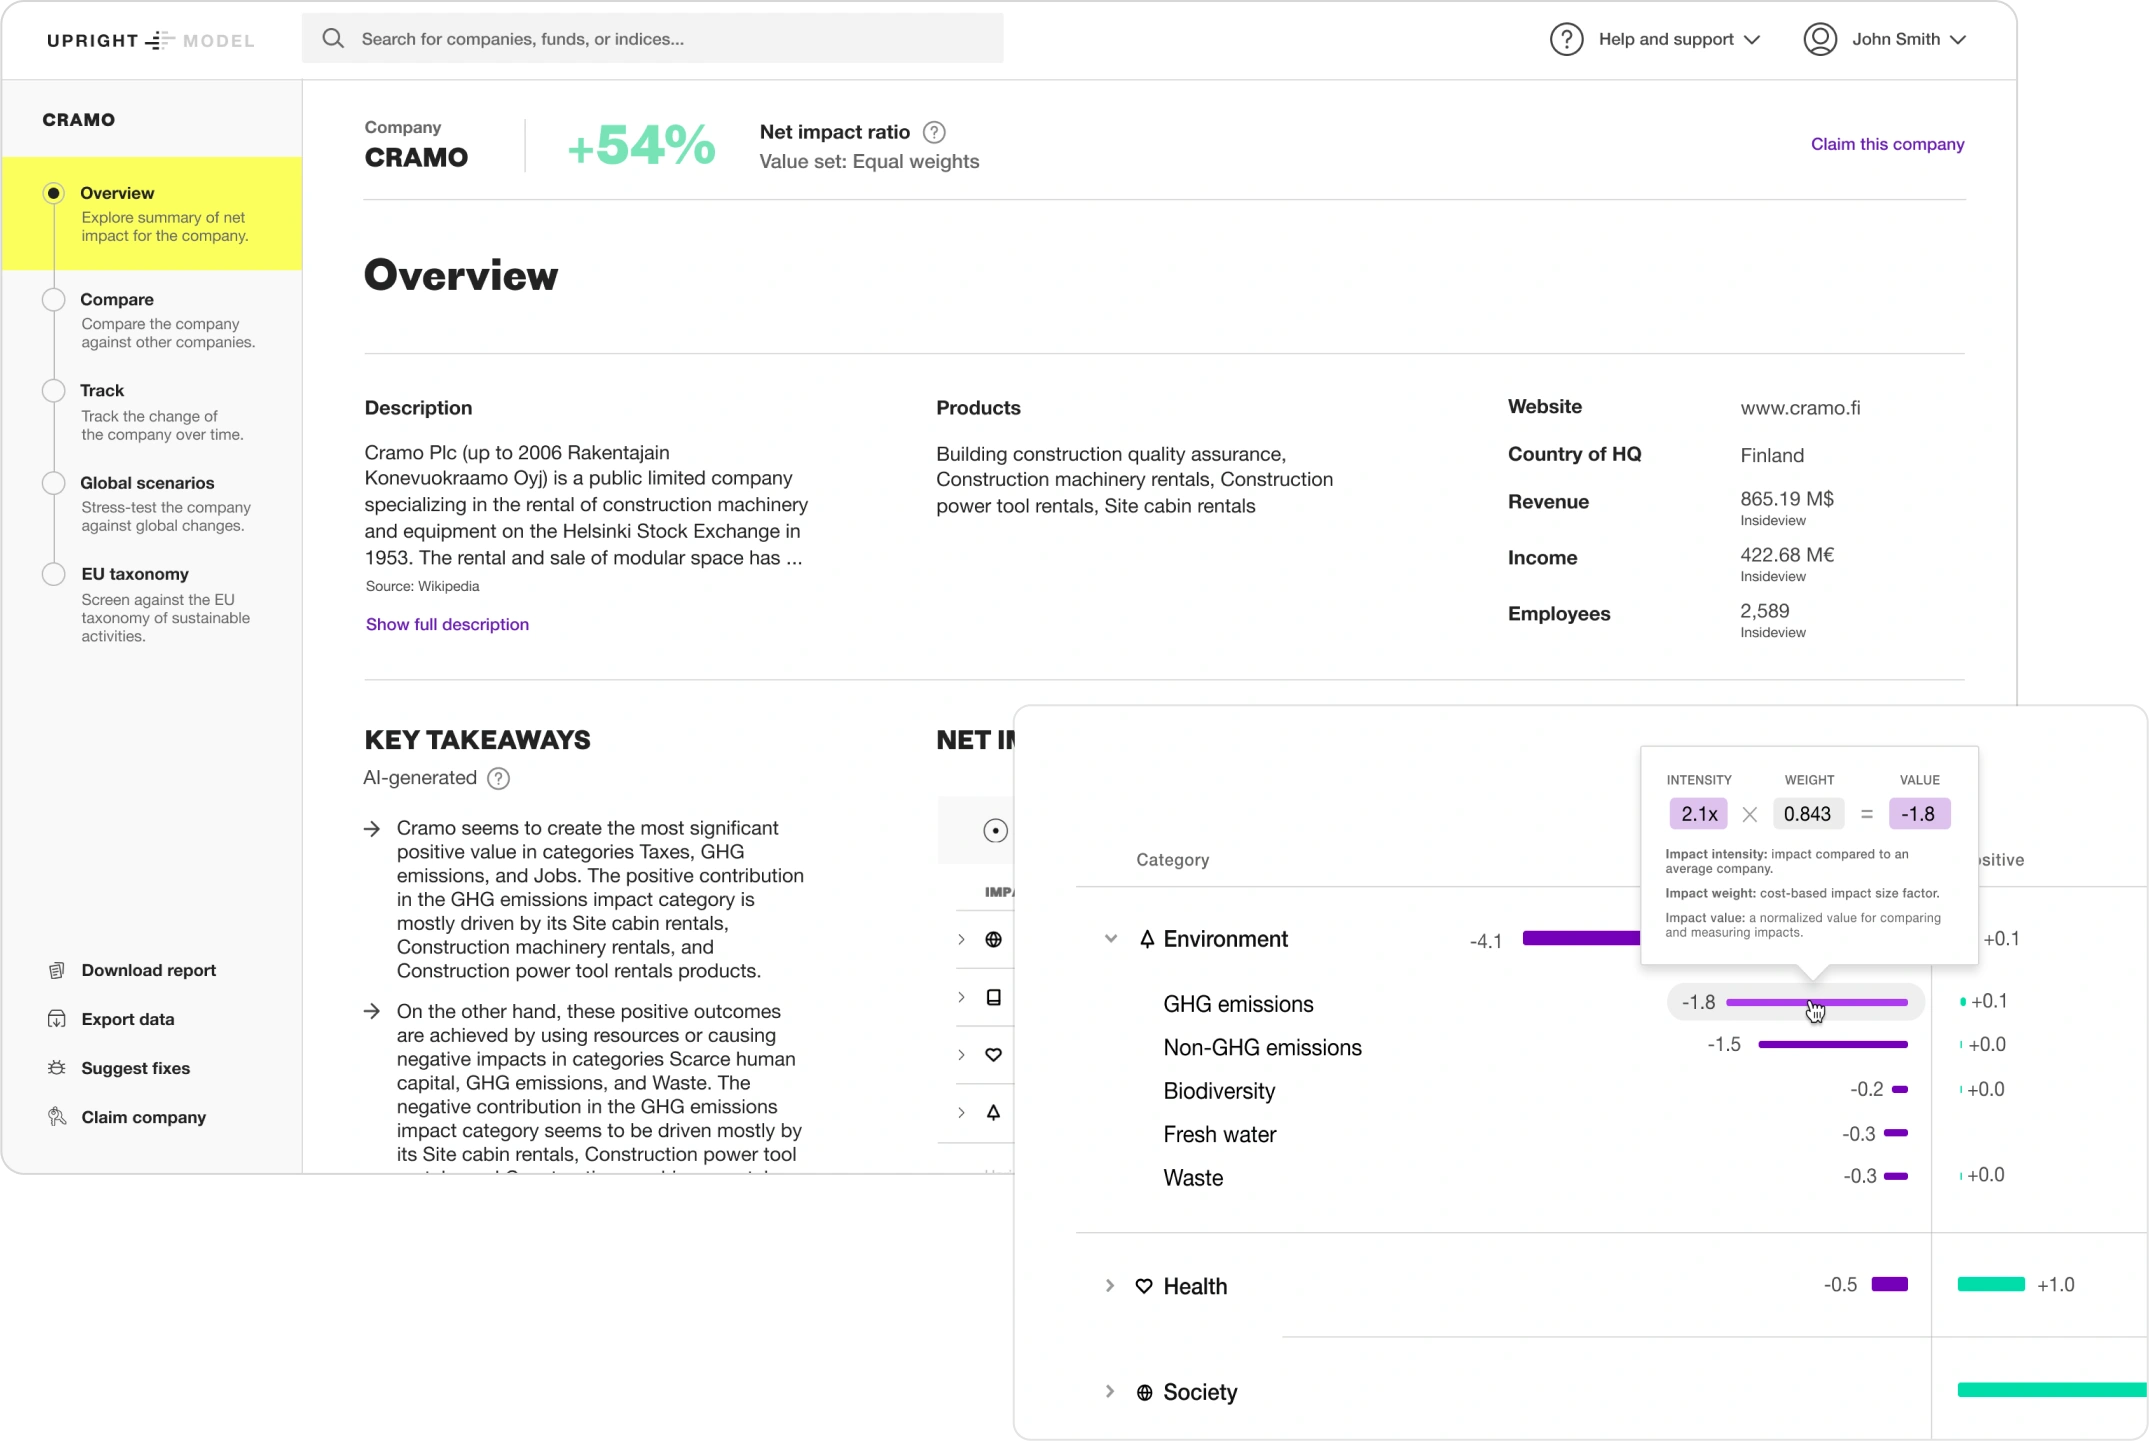This screenshot has height=1441, width=2149.
Task: Click the Show full description link
Action: tap(447, 624)
